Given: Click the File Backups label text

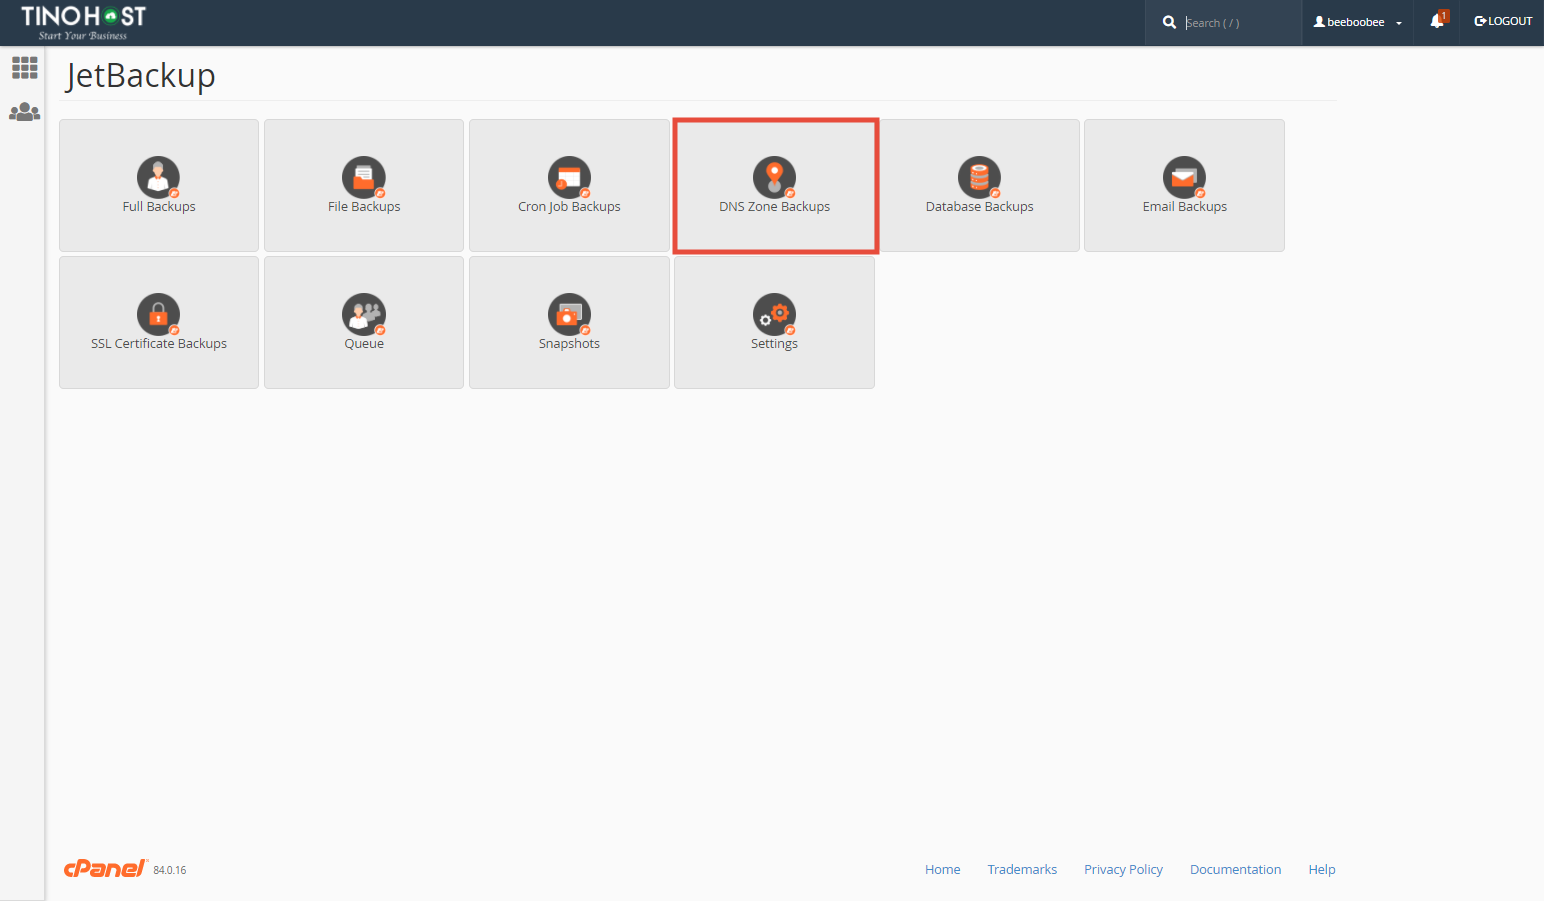Looking at the screenshot, I should pos(364,207).
